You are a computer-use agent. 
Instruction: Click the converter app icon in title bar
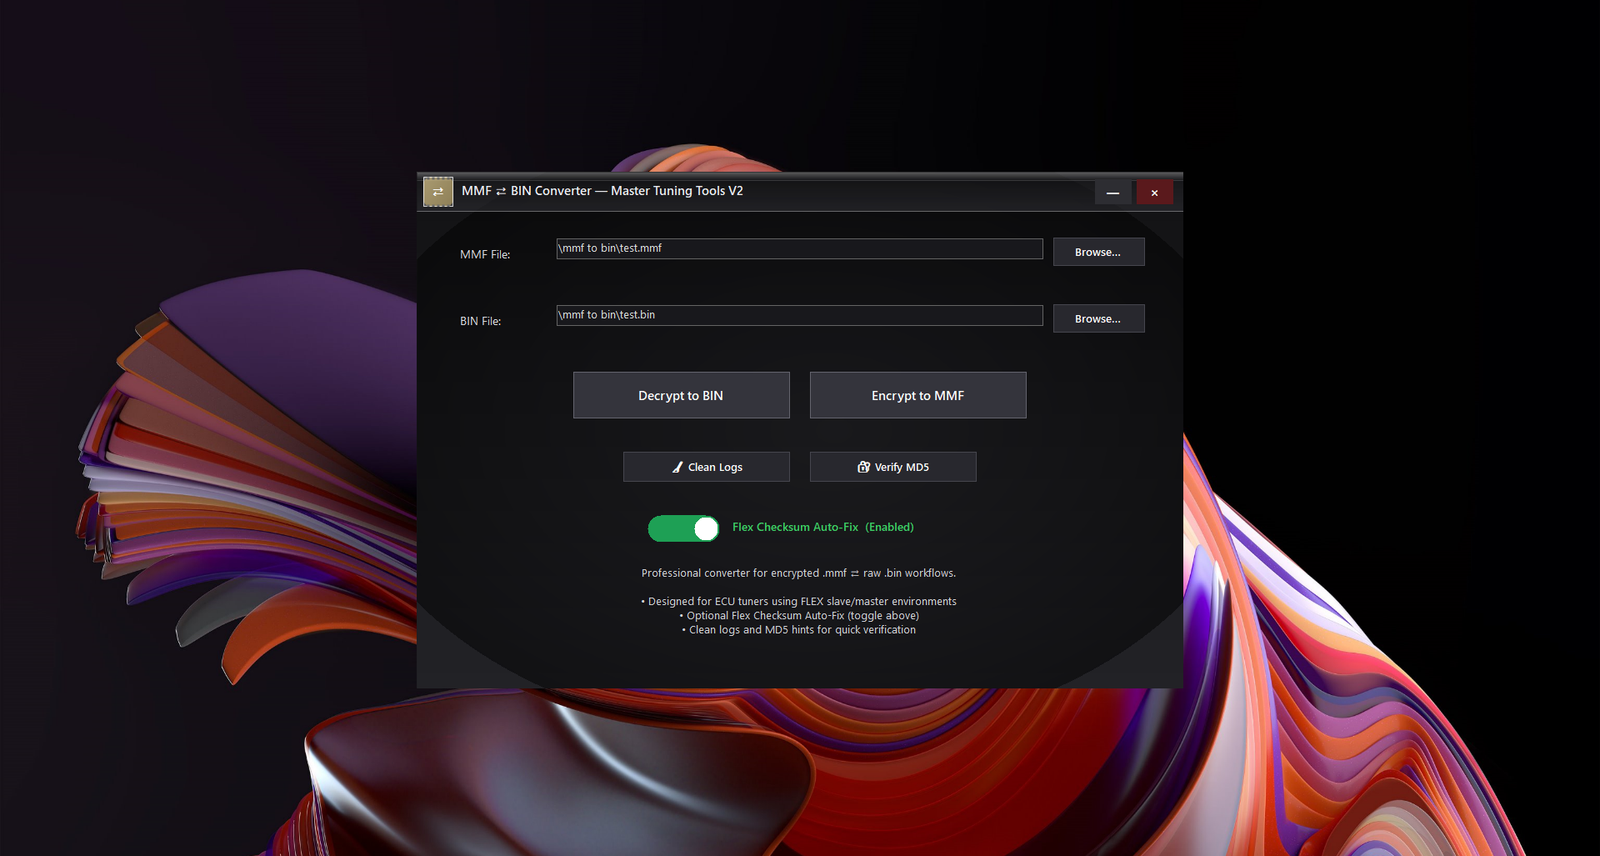(438, 192)
